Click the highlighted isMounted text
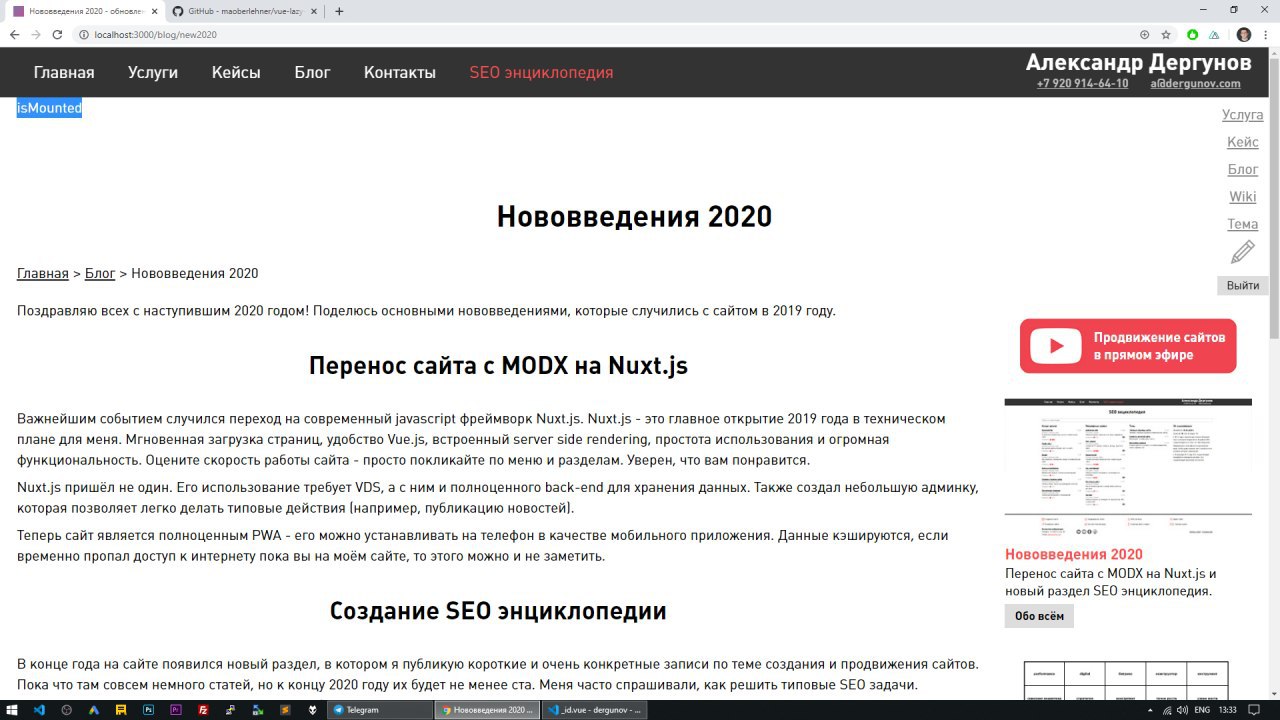 (x=49, y=108)
